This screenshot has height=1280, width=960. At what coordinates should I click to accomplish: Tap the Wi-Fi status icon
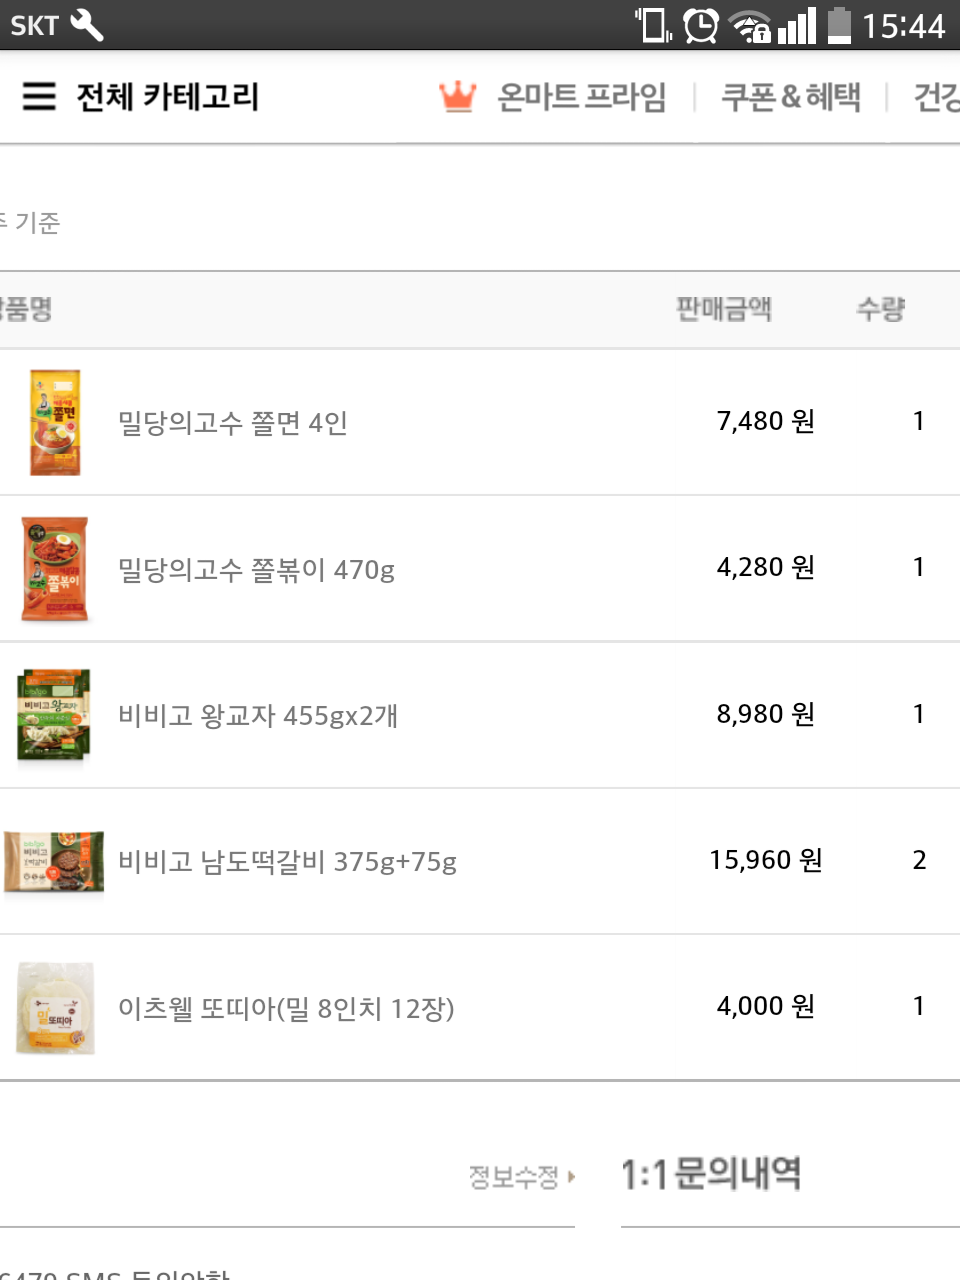tap(750, 26)
